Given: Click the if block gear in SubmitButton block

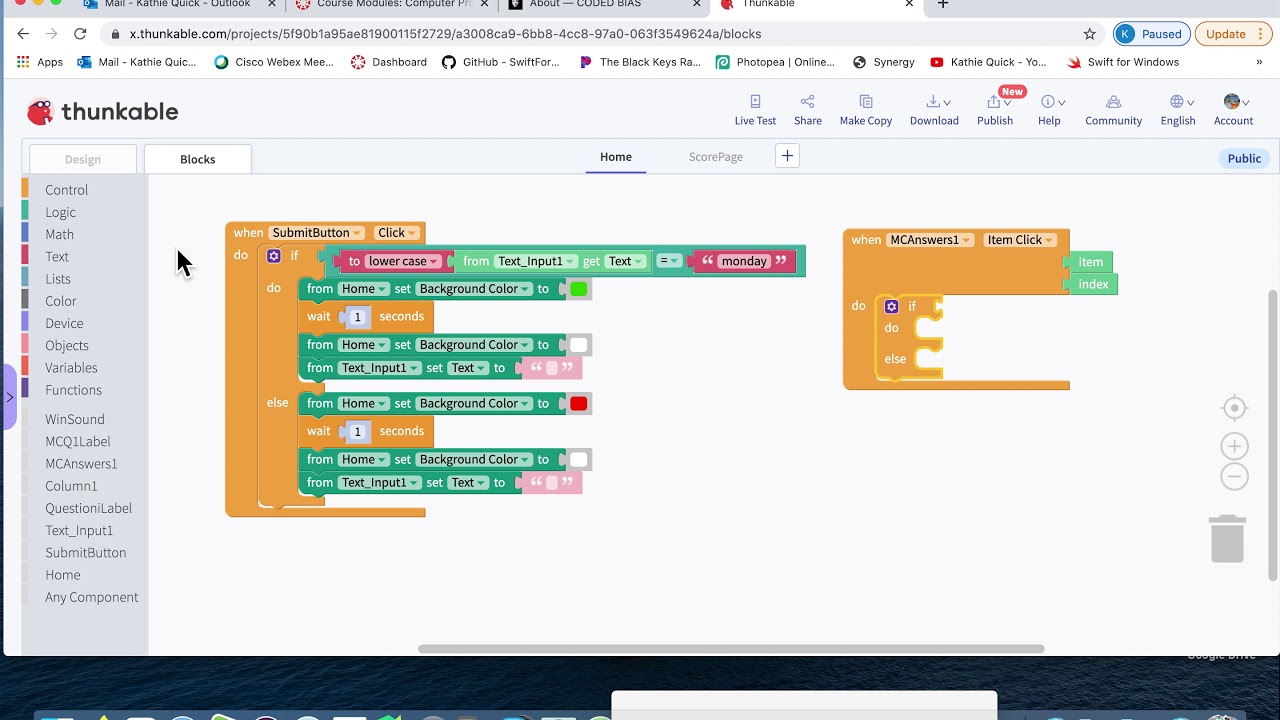Looking at the screenshot, I should (274, 256).
